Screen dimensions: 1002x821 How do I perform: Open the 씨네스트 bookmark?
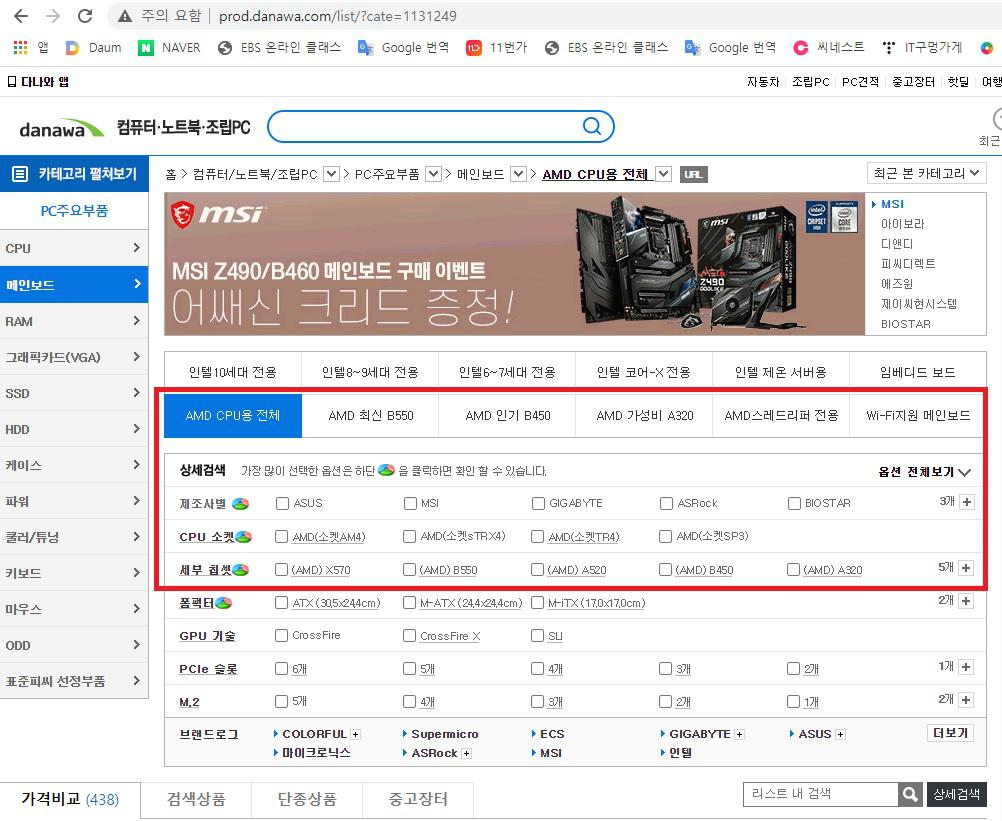[x=829, y=47]
